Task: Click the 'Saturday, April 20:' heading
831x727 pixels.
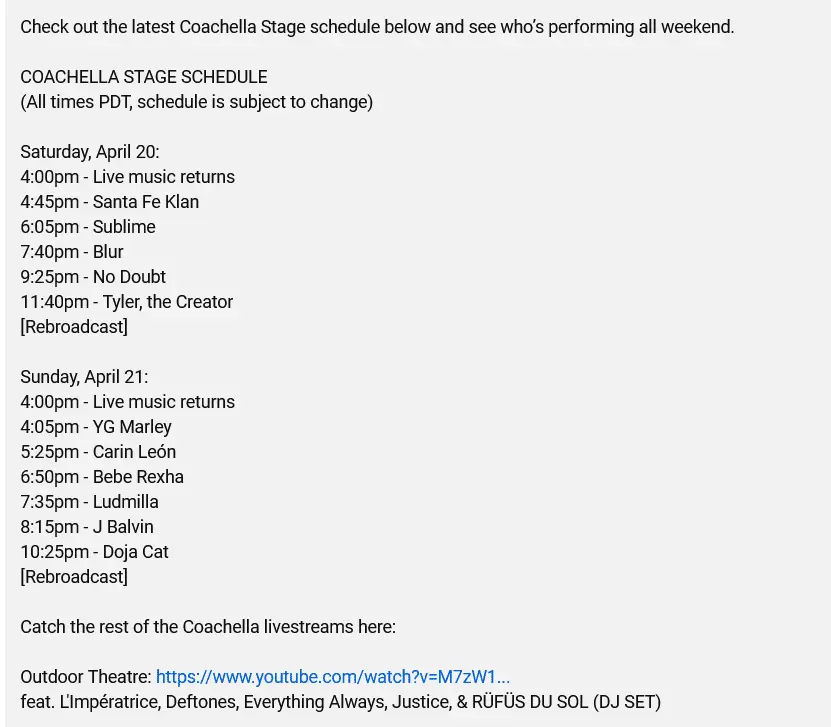Action: [90, 152]
